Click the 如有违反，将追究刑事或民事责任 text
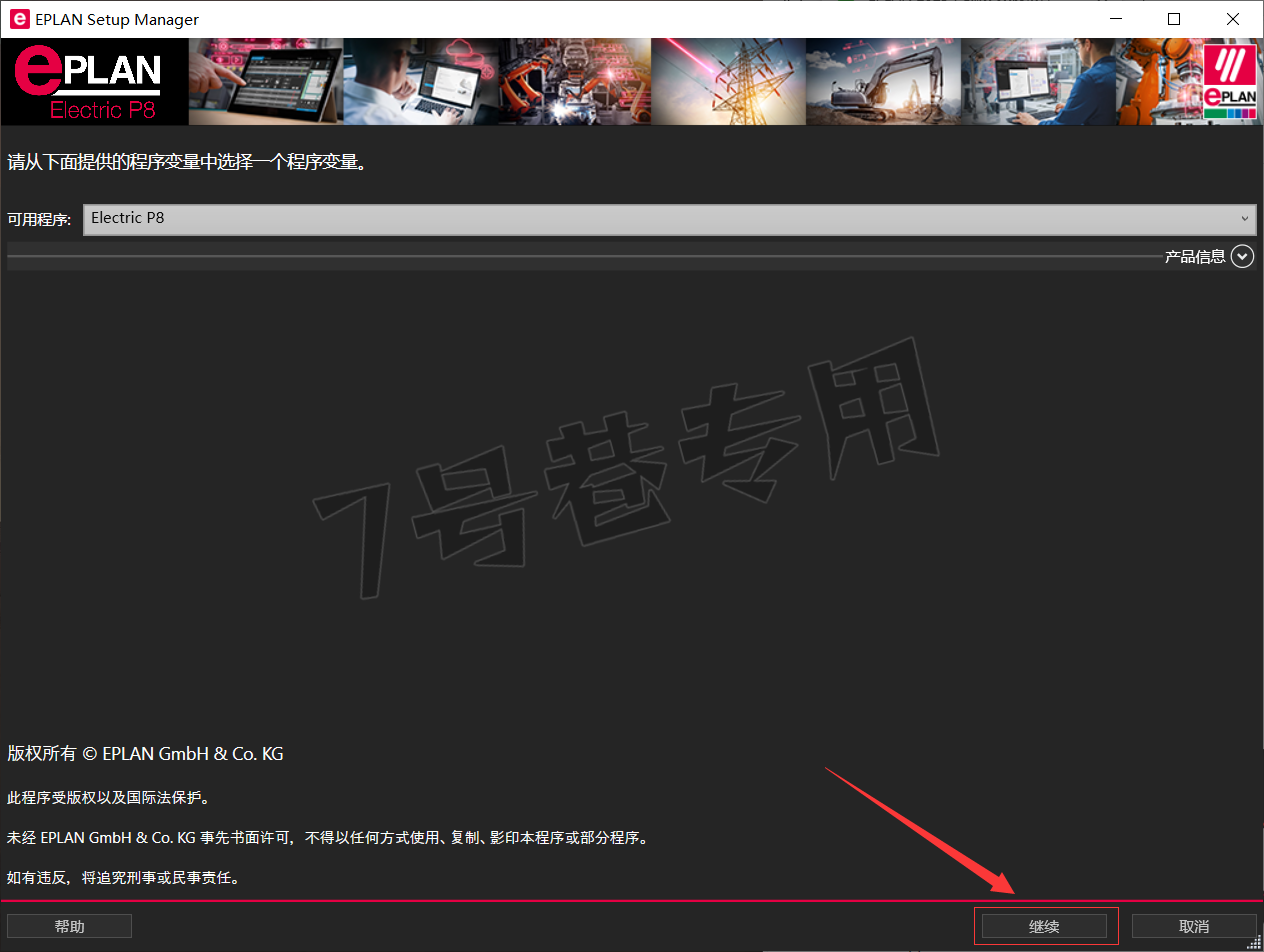Image resolution: width=1264 pixels, height=952 pixels. 123,878
